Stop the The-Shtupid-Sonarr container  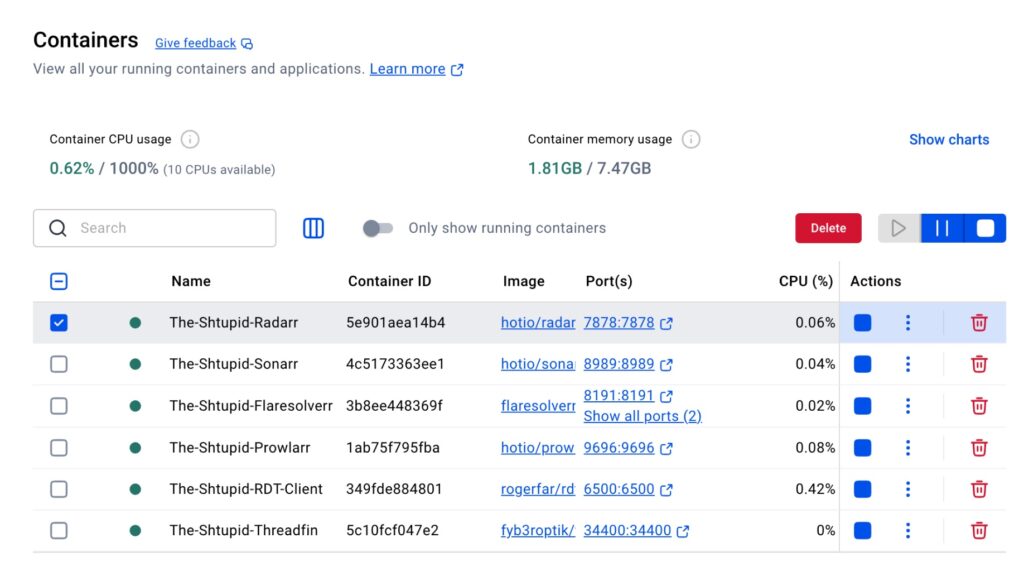pos(862,364)
